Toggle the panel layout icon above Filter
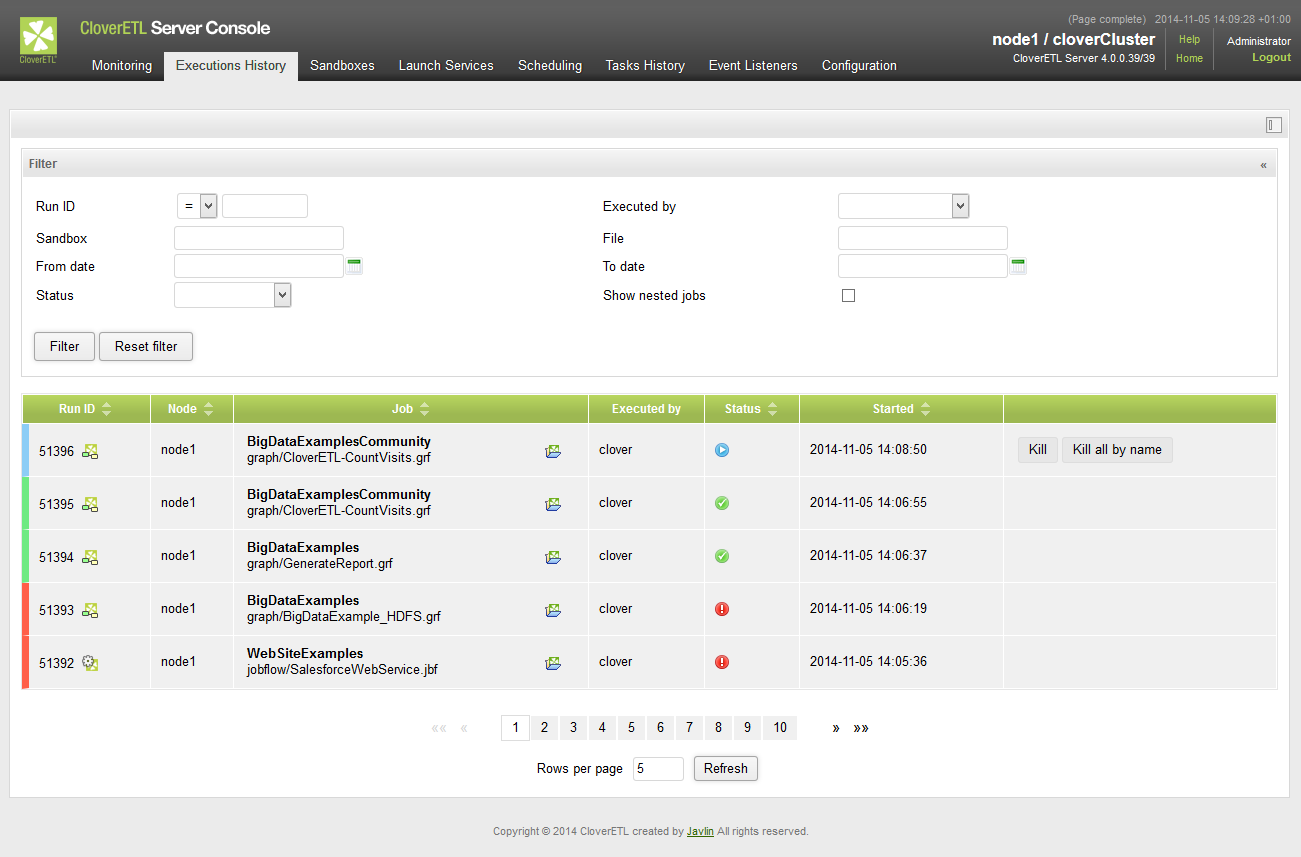 tap(1273, 124)
